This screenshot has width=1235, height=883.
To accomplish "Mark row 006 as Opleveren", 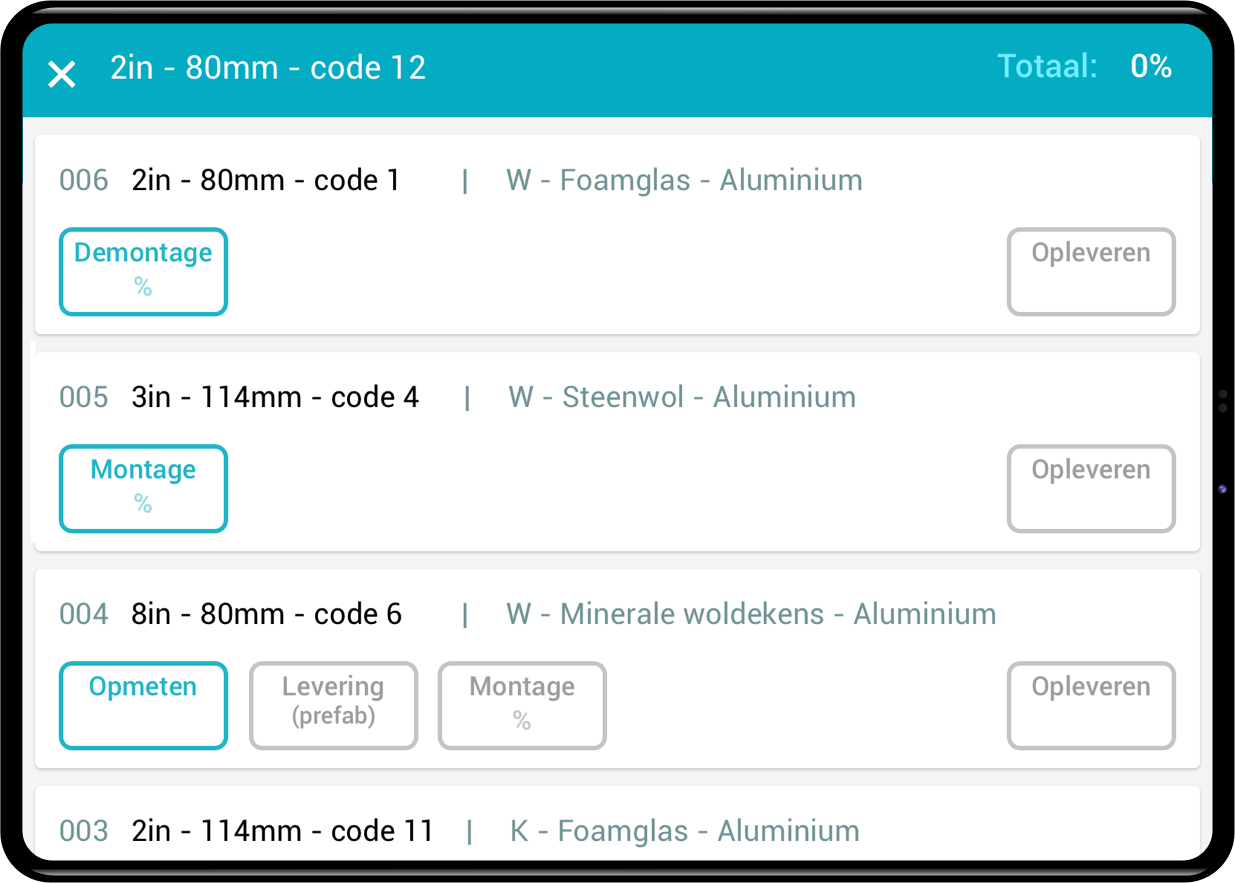I will pos(1091,272).
